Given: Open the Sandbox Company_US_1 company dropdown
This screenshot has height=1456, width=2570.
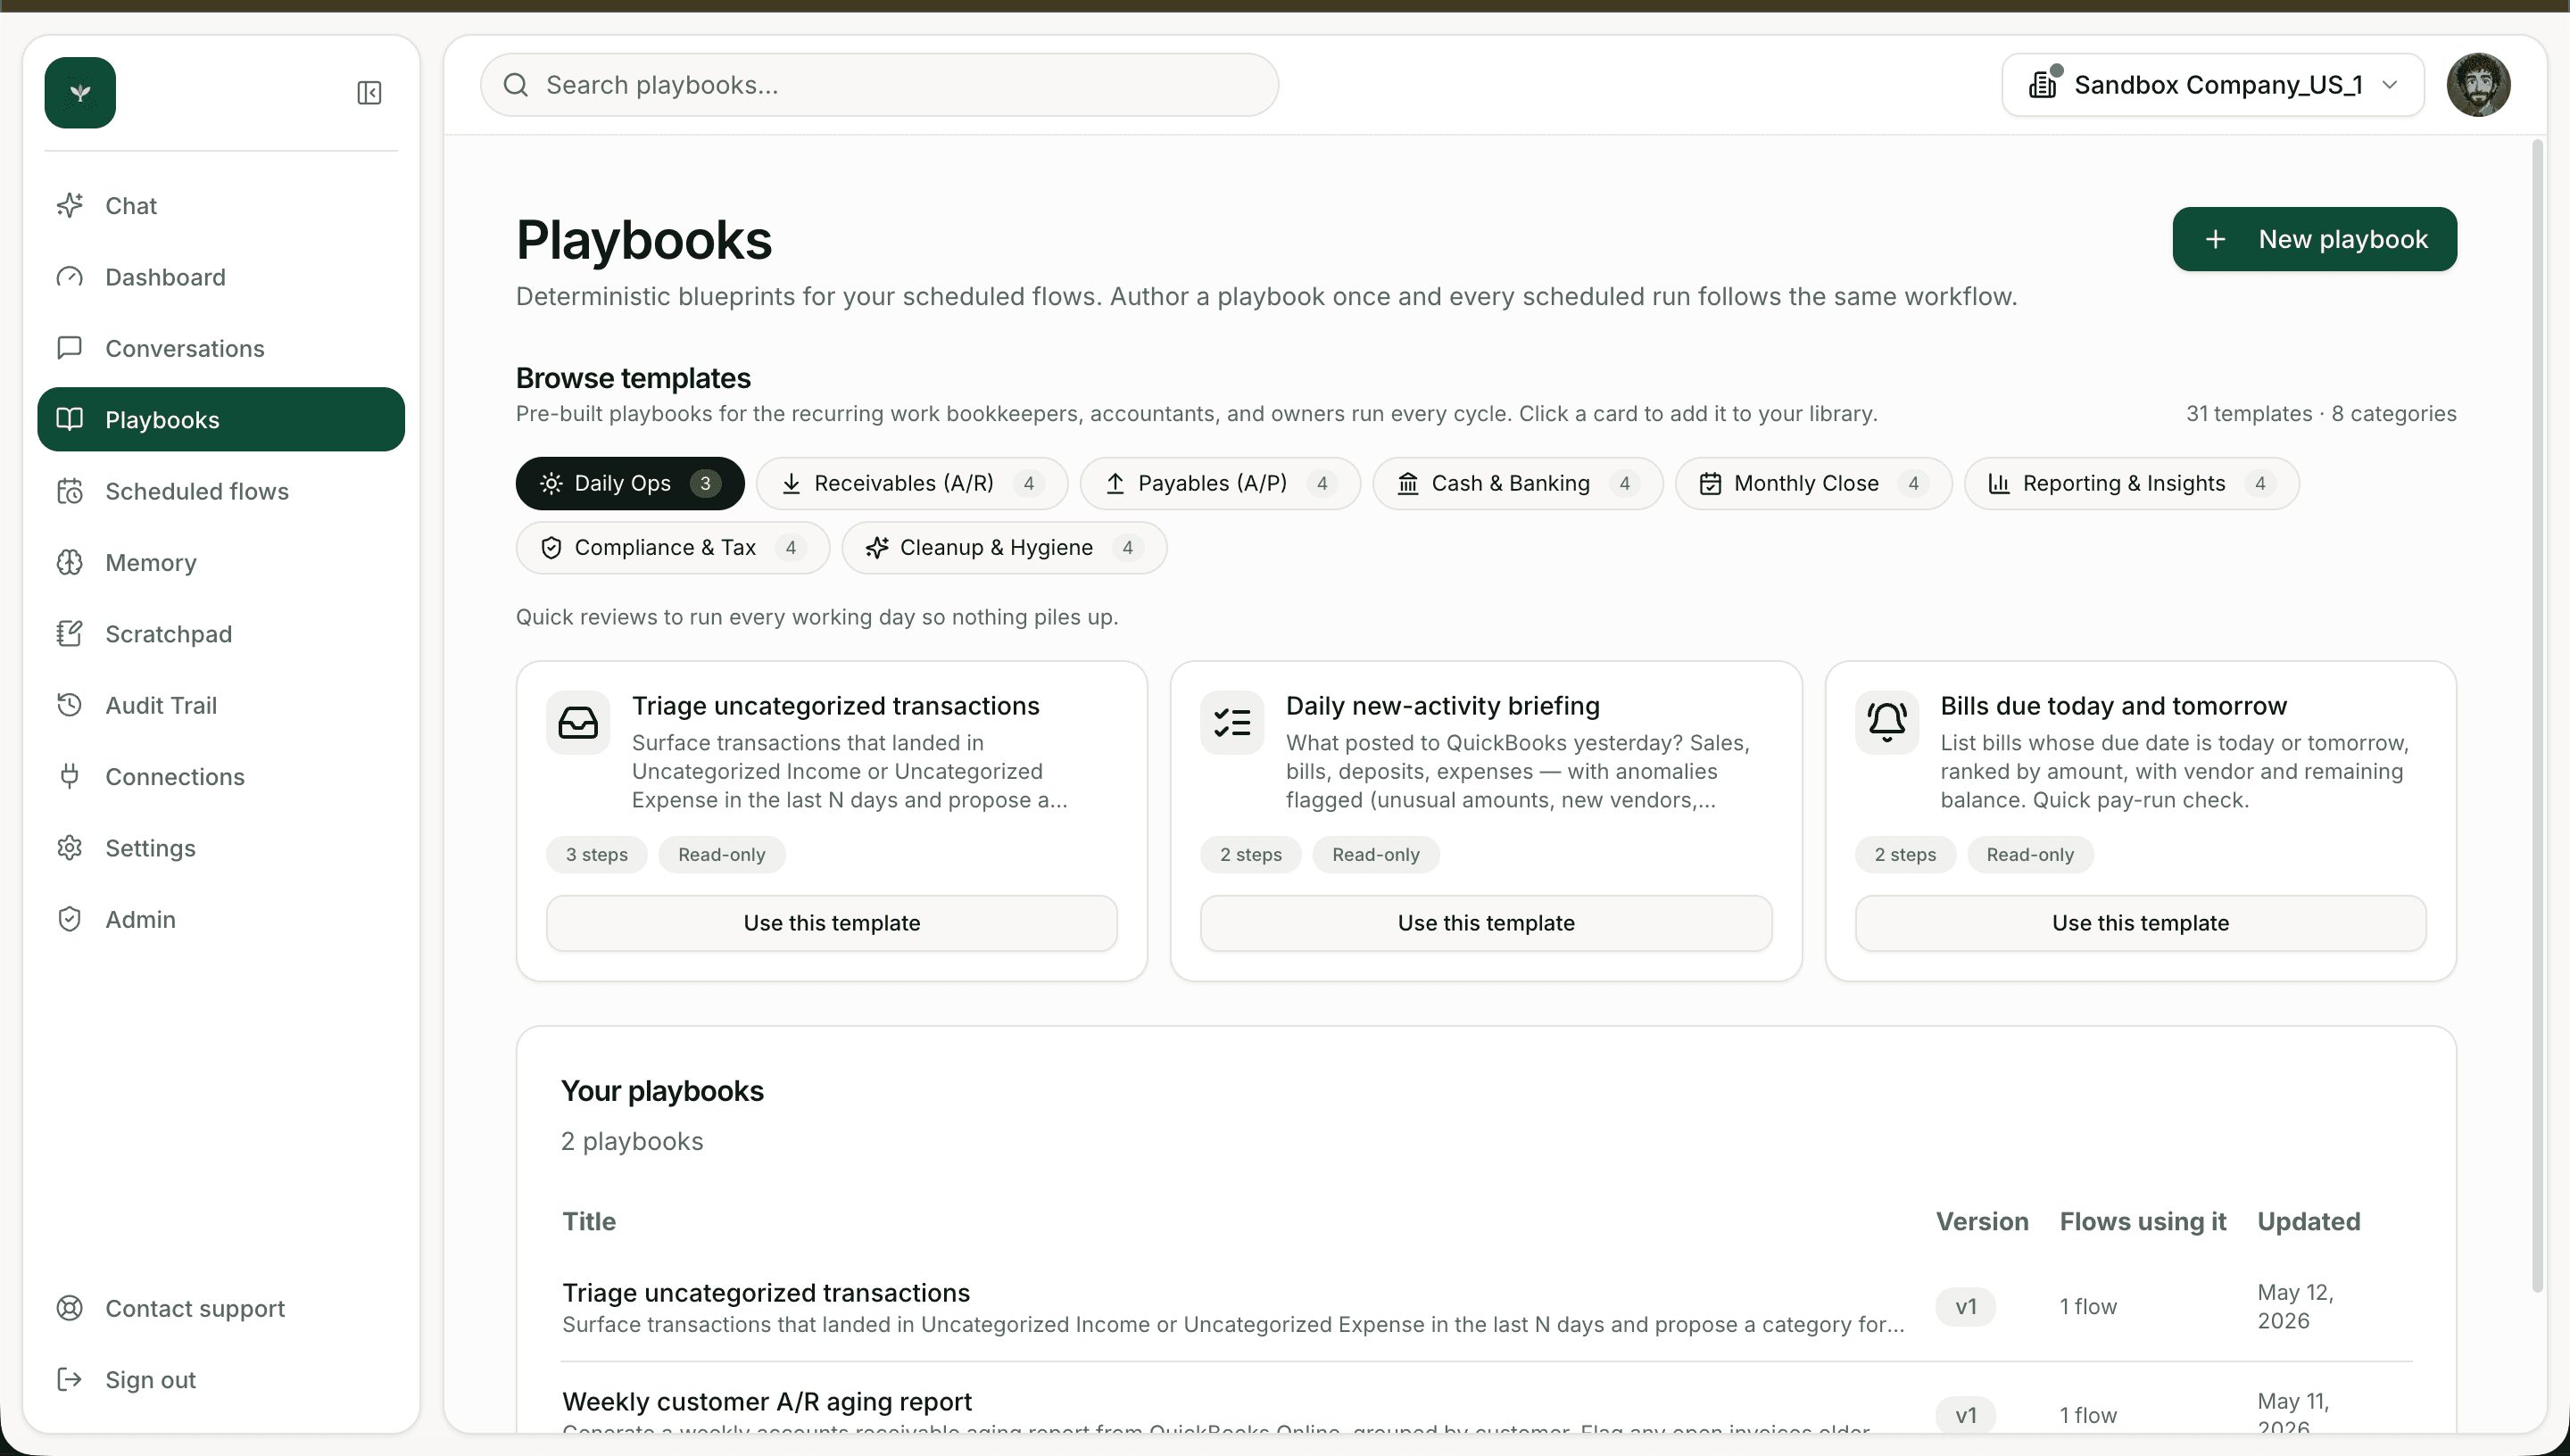Looking at the screenshot, I should tap(2212, 85).
